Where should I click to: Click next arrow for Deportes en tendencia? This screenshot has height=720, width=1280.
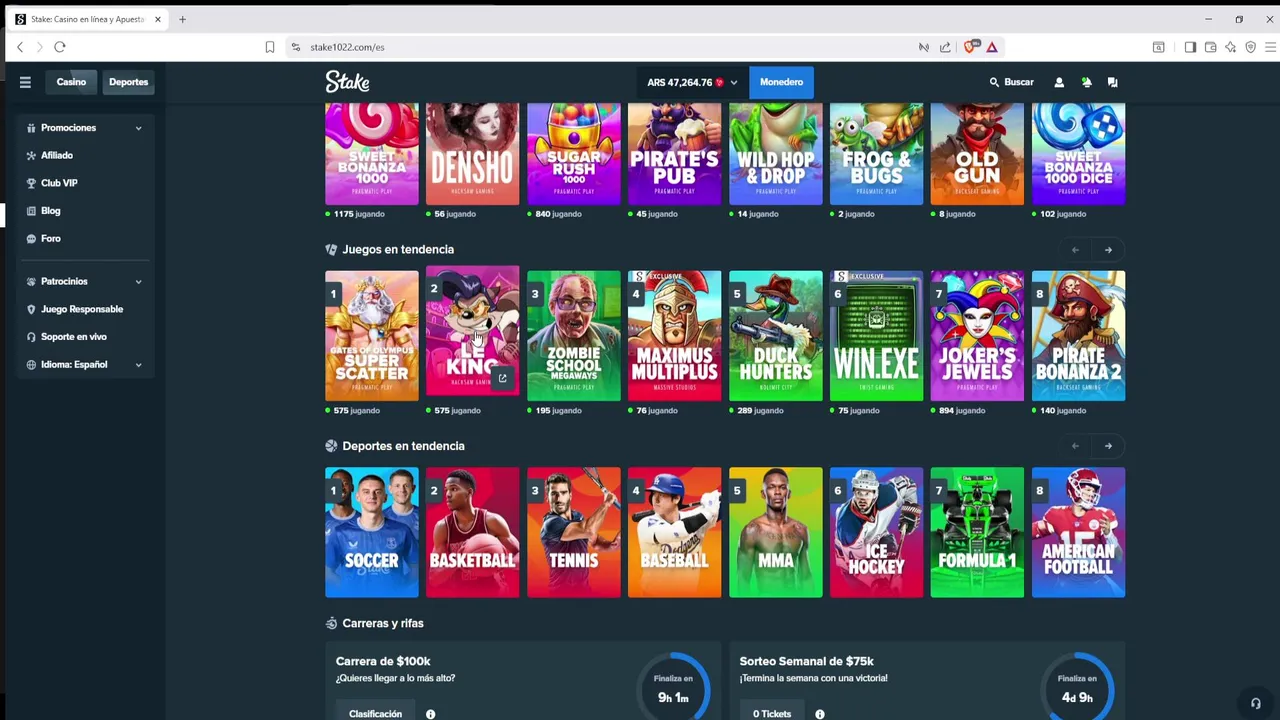[x=1108, y=446]
